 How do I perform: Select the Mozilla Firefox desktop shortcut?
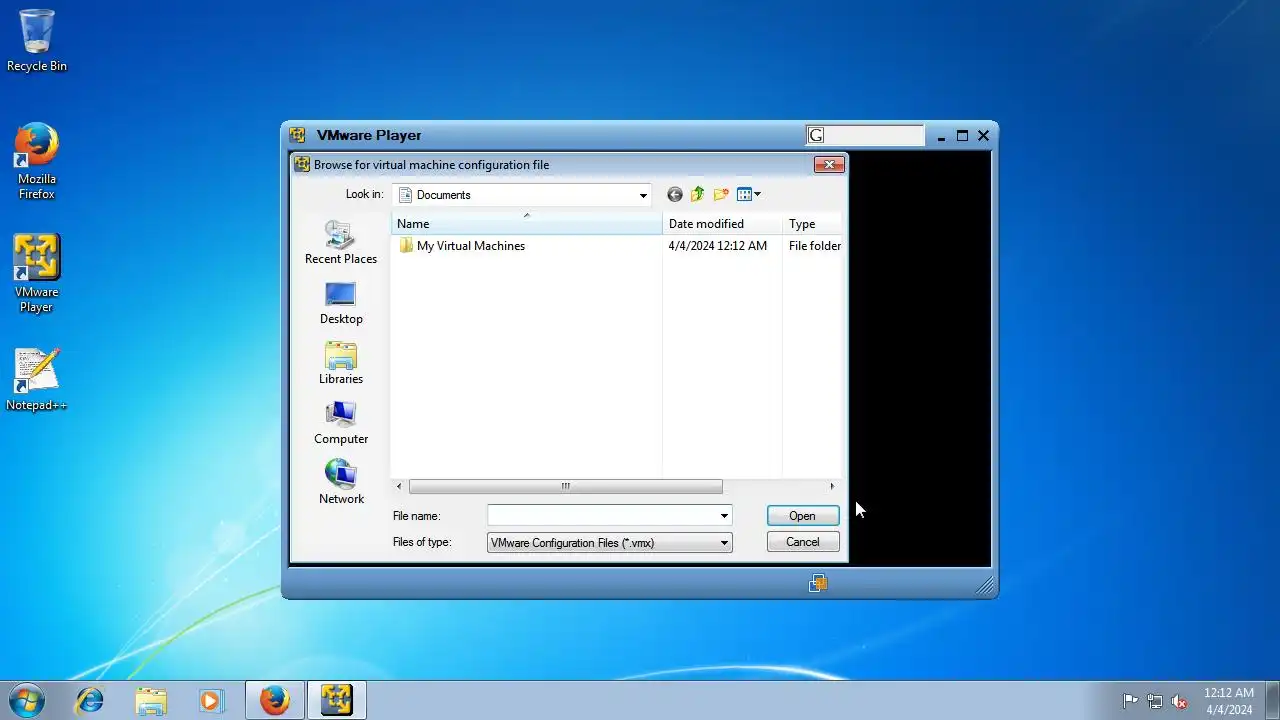coord(37,161)
